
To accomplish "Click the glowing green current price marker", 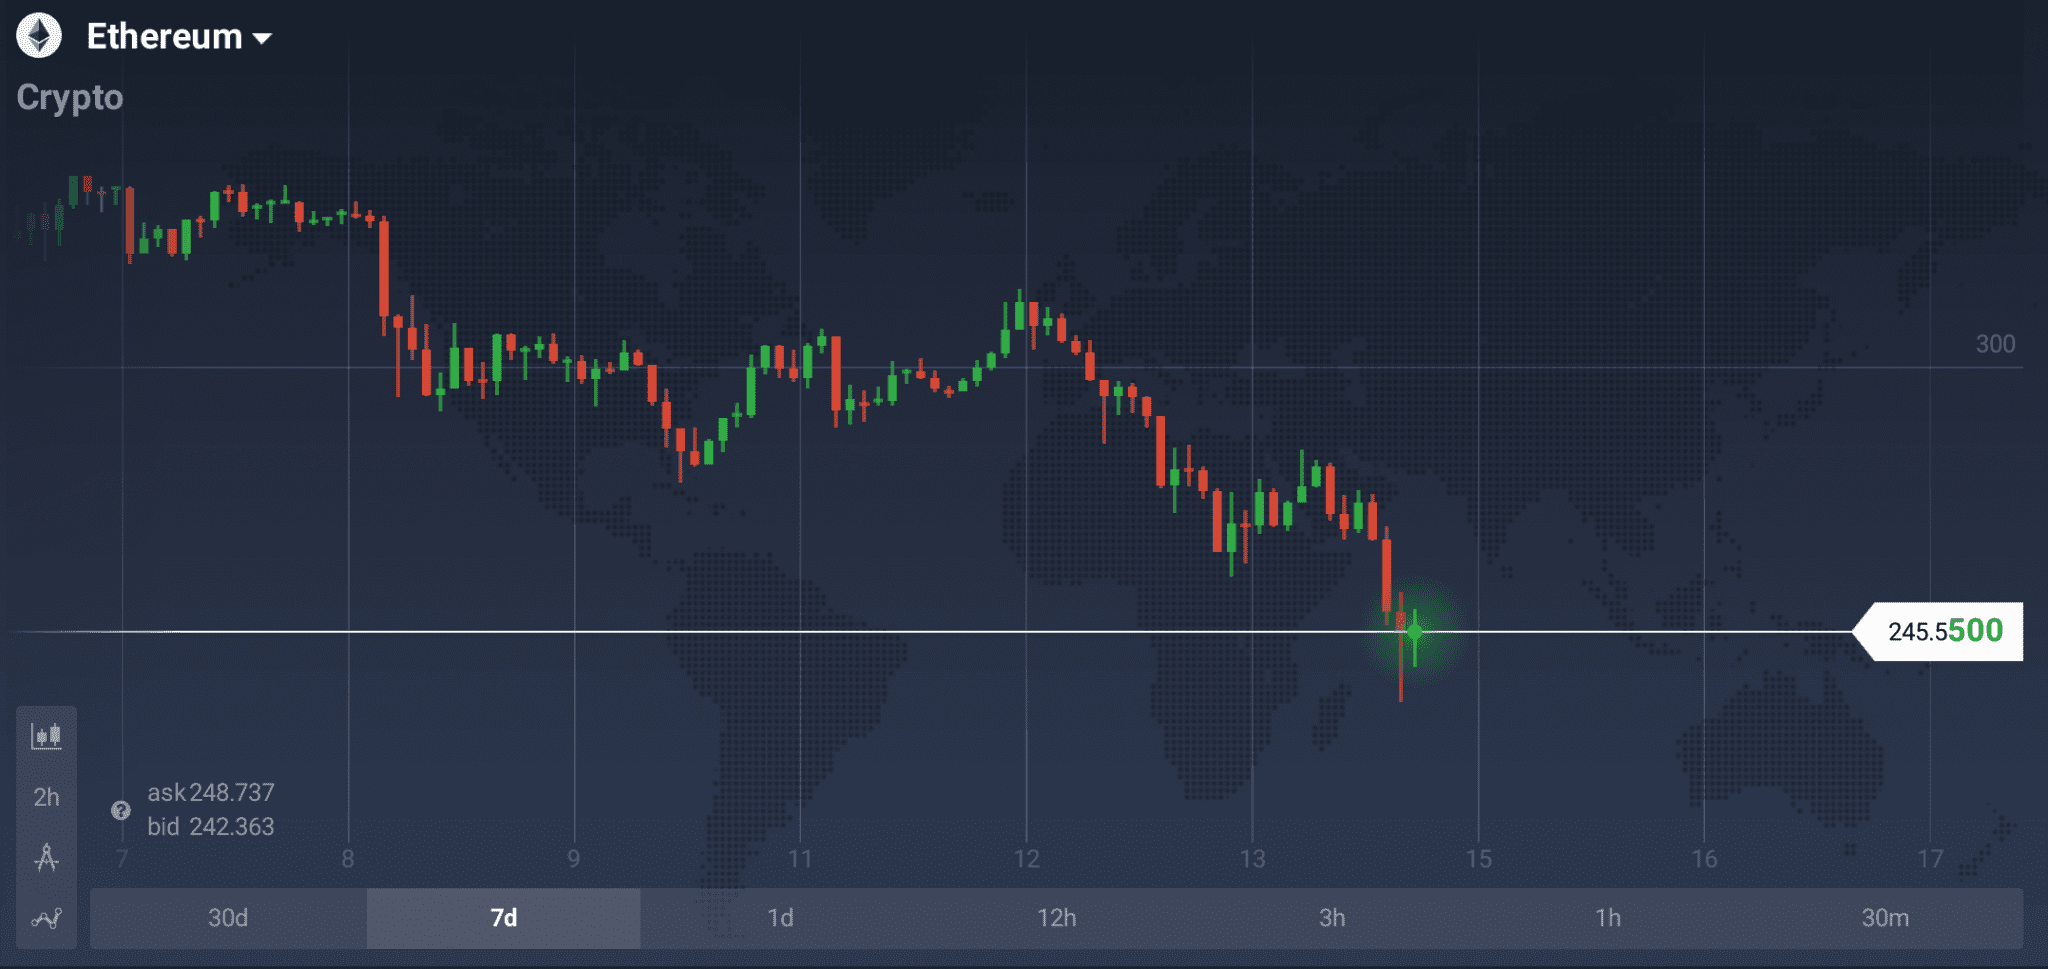I will pos(1414,632).
